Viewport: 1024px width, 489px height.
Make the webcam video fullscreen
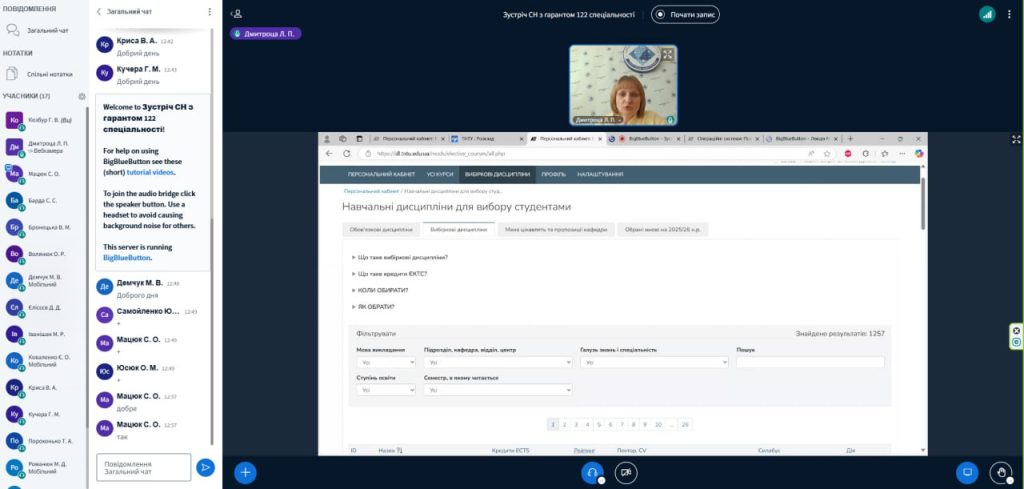668,54
